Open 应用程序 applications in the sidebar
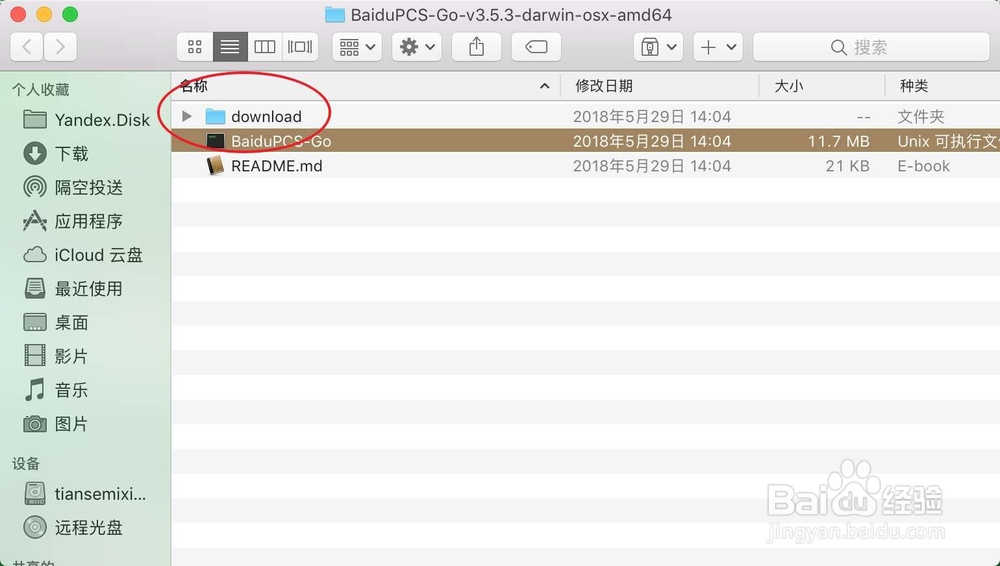1000x566 pixels. (73, 221)
